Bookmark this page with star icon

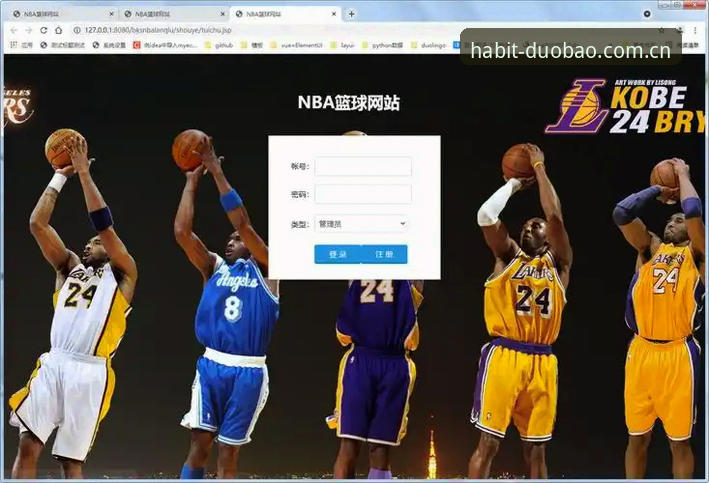coord(662,30)
